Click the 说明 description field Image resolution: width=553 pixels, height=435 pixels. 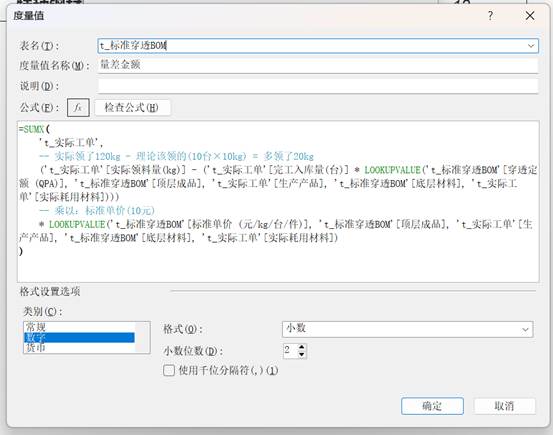tap(318, 86)
